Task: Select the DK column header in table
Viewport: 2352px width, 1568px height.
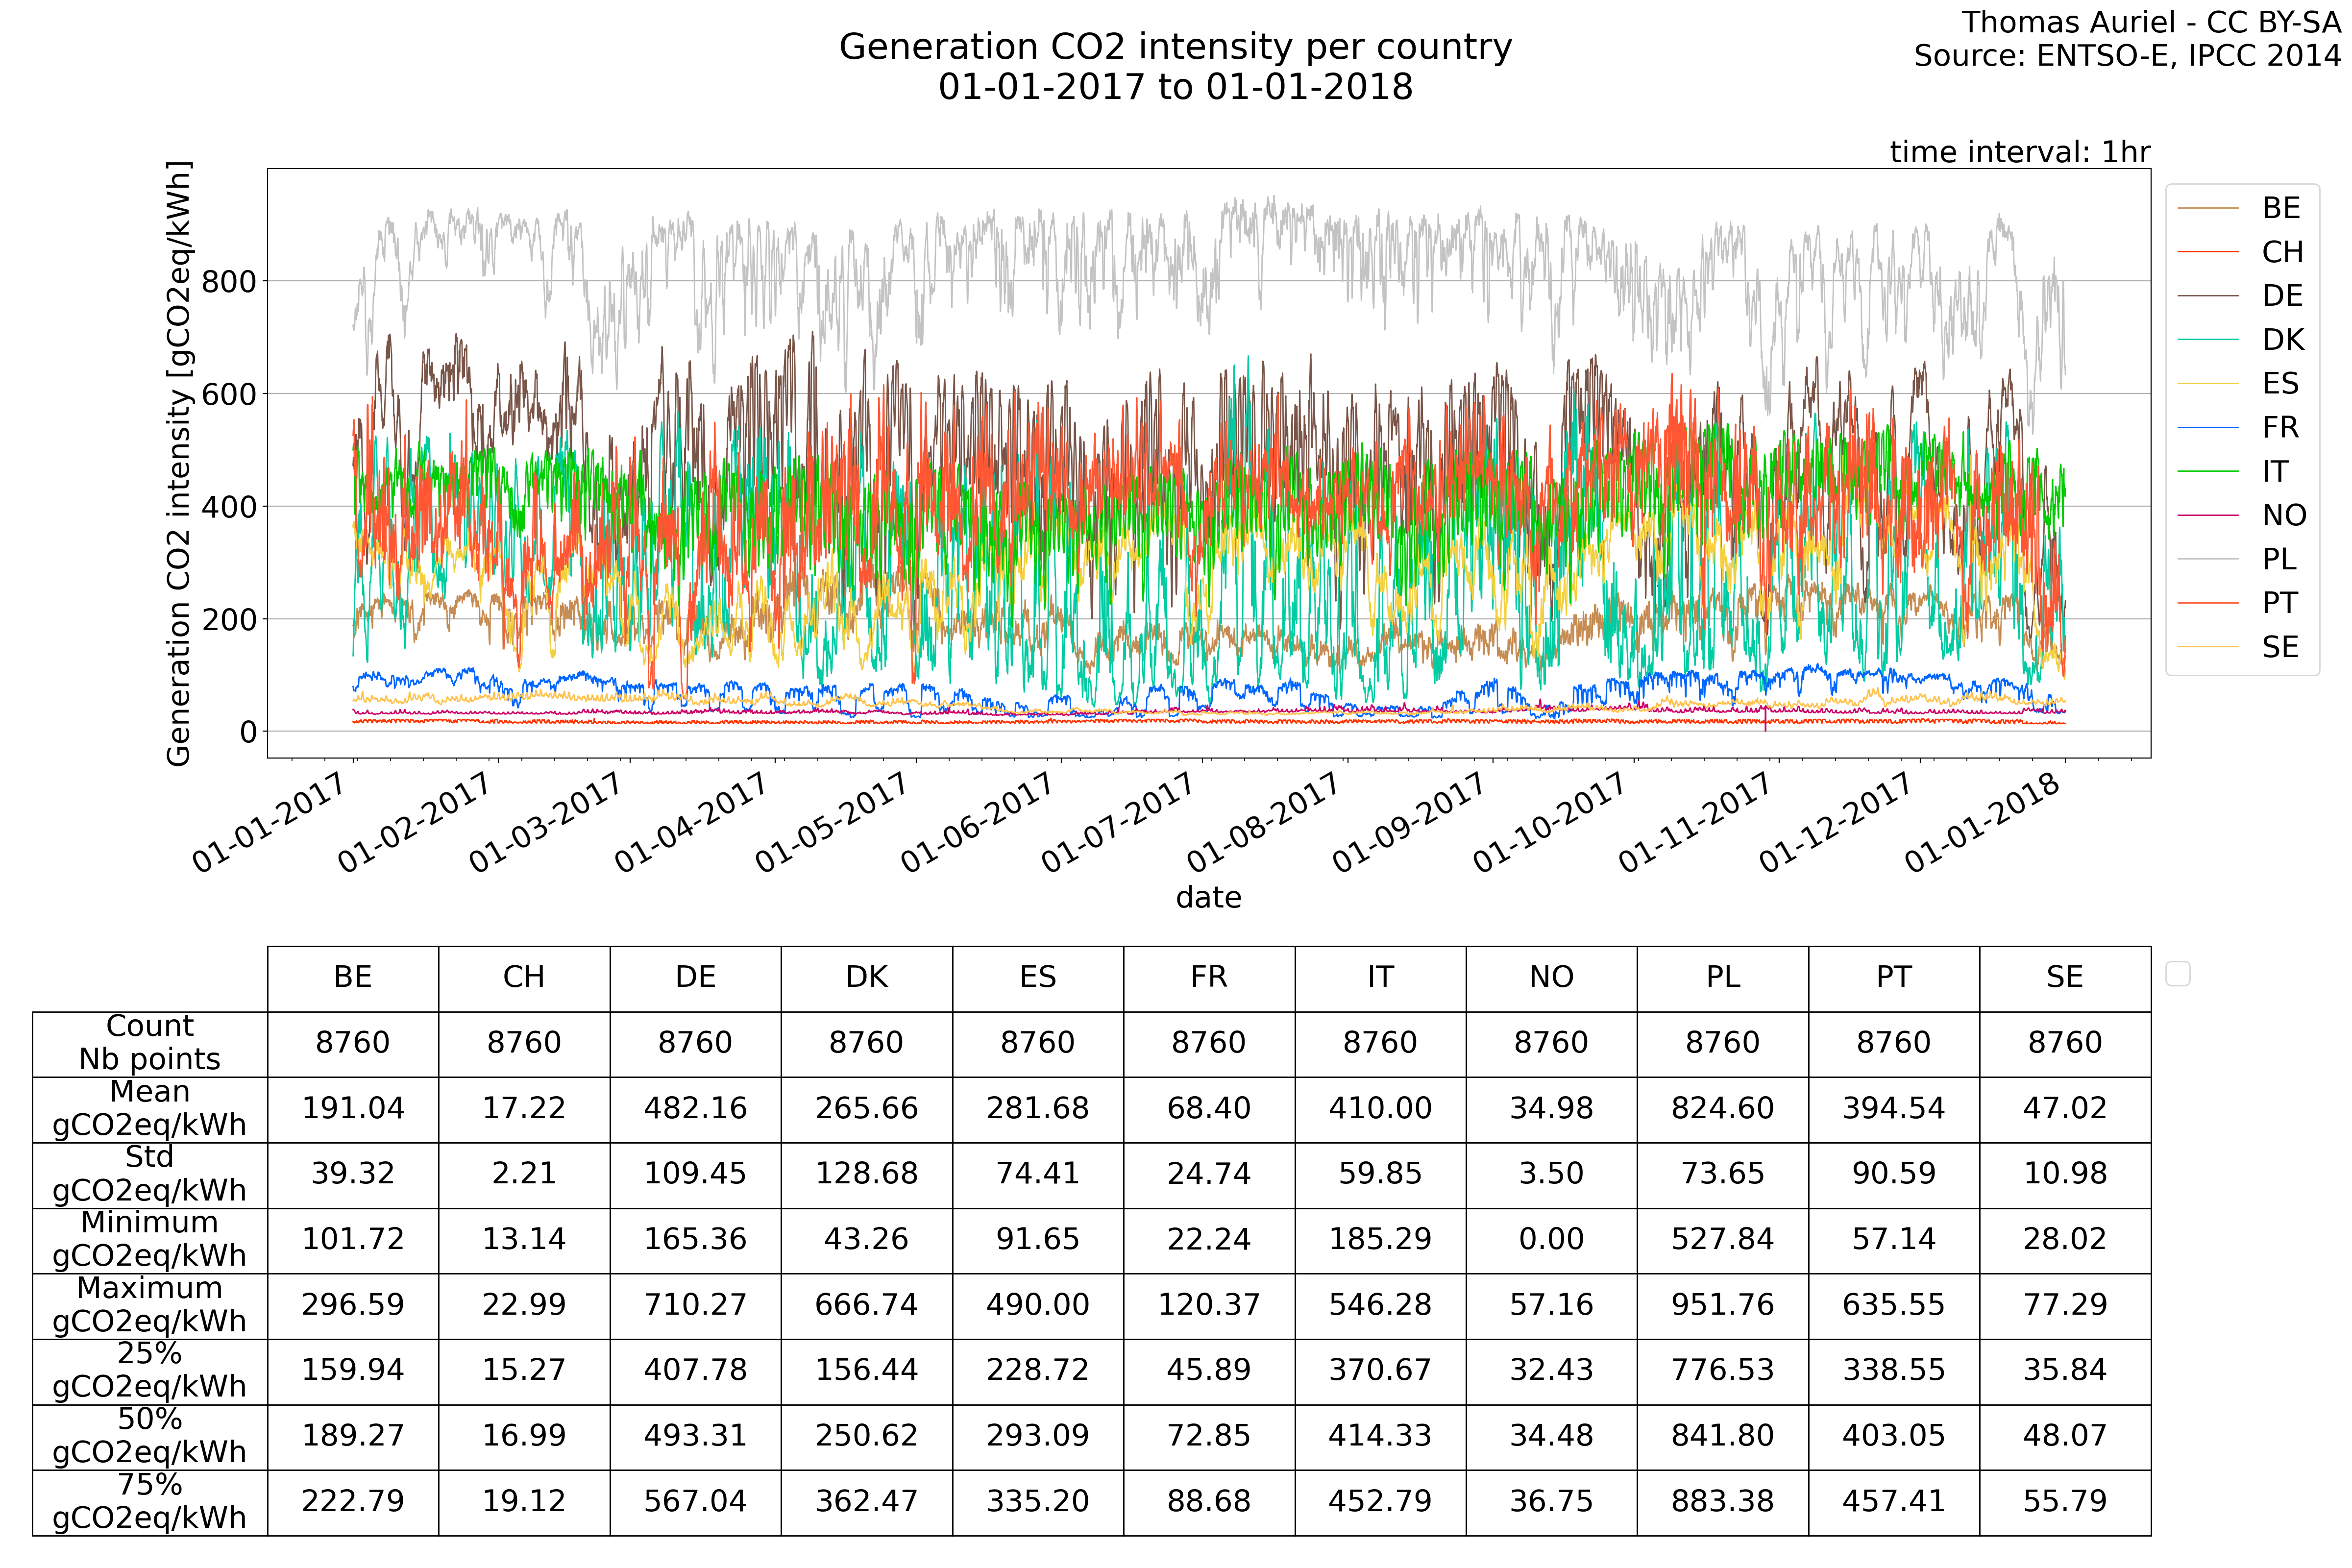Action: coord(866,977)
